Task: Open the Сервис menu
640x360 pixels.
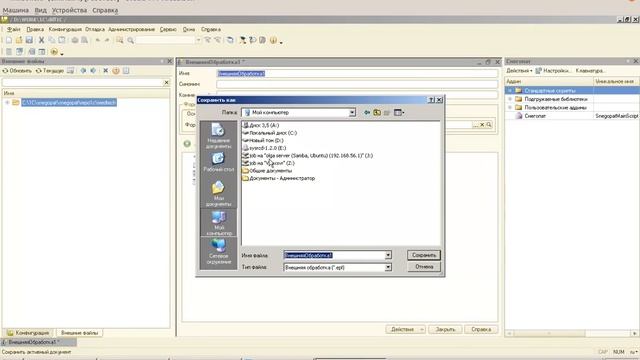Action: 168,29
